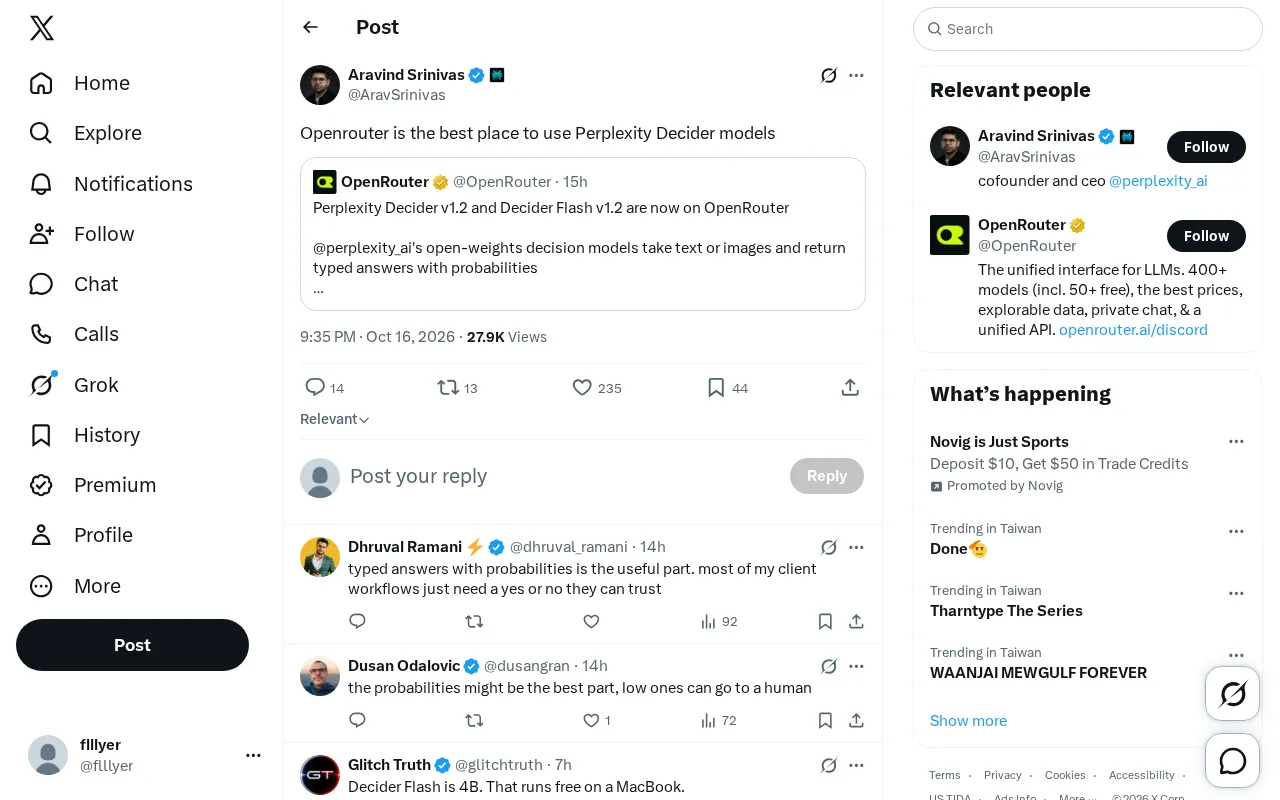
Task: Share the main post via the upload icon
Action: pyautogui.click(x=850, y=387)
